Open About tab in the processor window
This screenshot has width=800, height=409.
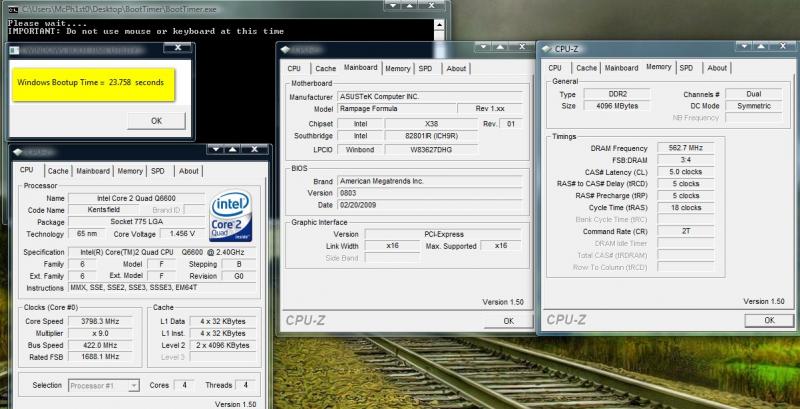pyautogui.click(x=189, y=171)
